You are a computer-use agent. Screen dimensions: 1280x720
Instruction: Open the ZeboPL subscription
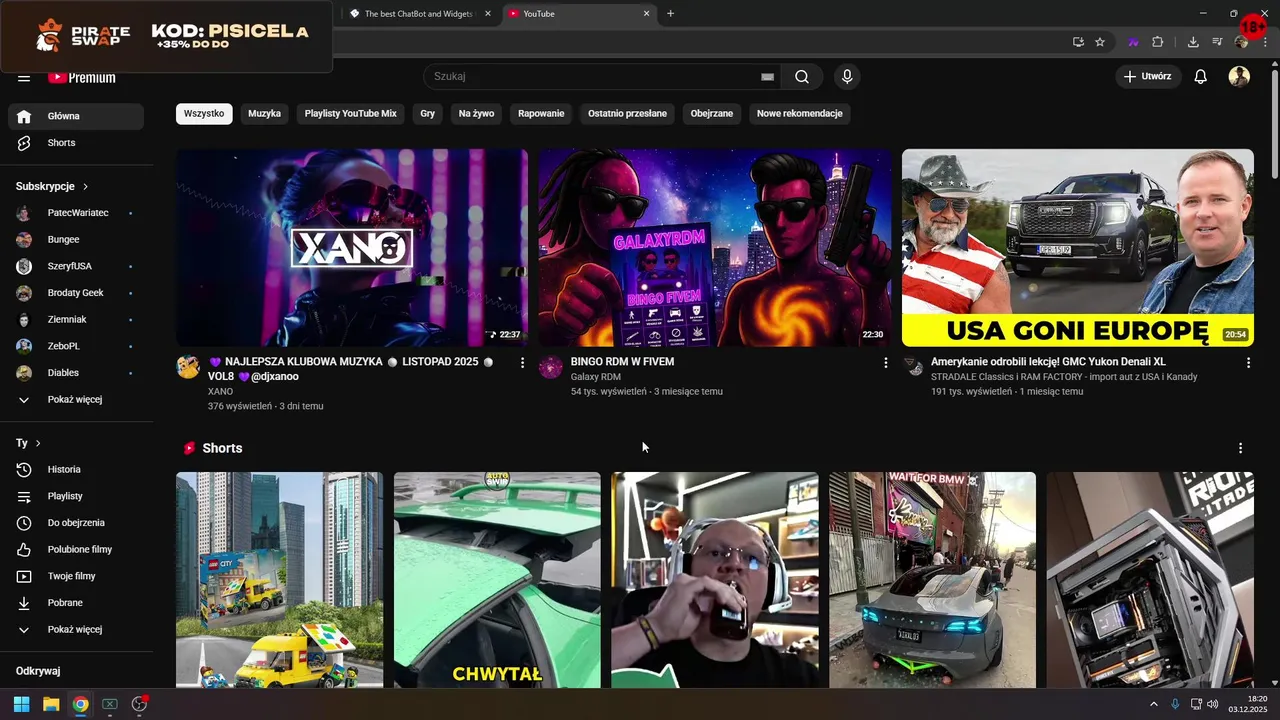(76, 346)
